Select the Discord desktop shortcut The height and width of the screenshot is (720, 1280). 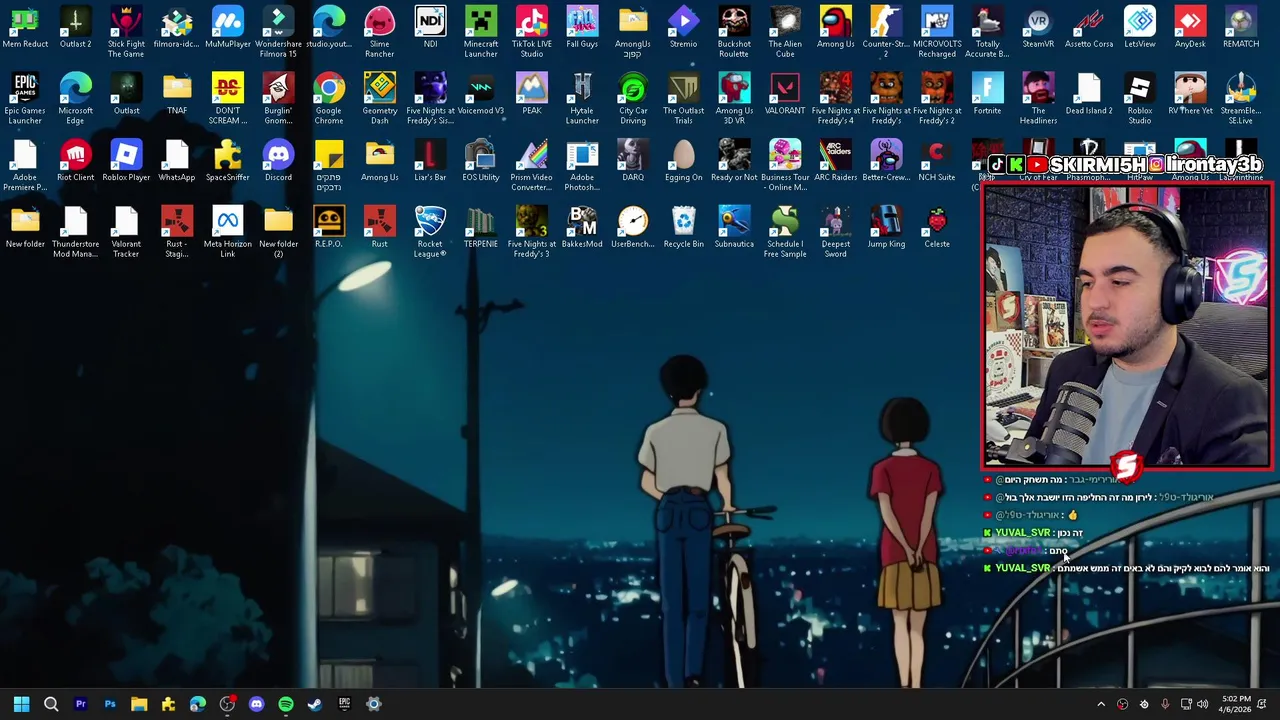click(x=278, y=161)
